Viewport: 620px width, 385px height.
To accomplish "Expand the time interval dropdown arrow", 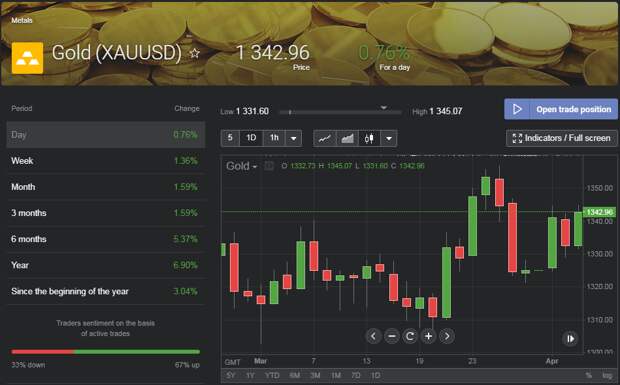I will pos(293,138).
